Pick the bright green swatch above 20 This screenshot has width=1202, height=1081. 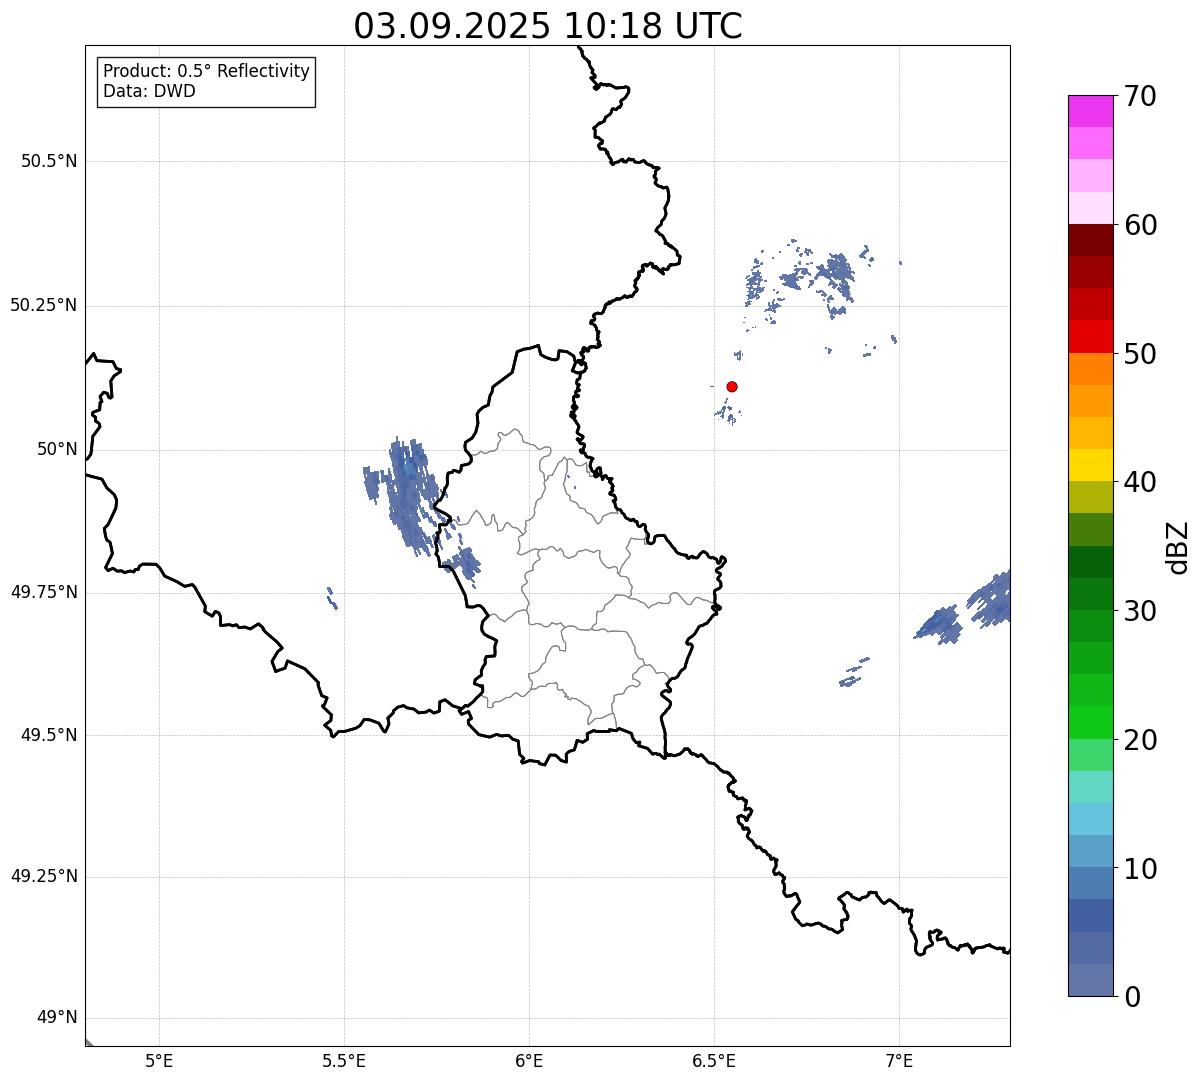[1090, 722]
